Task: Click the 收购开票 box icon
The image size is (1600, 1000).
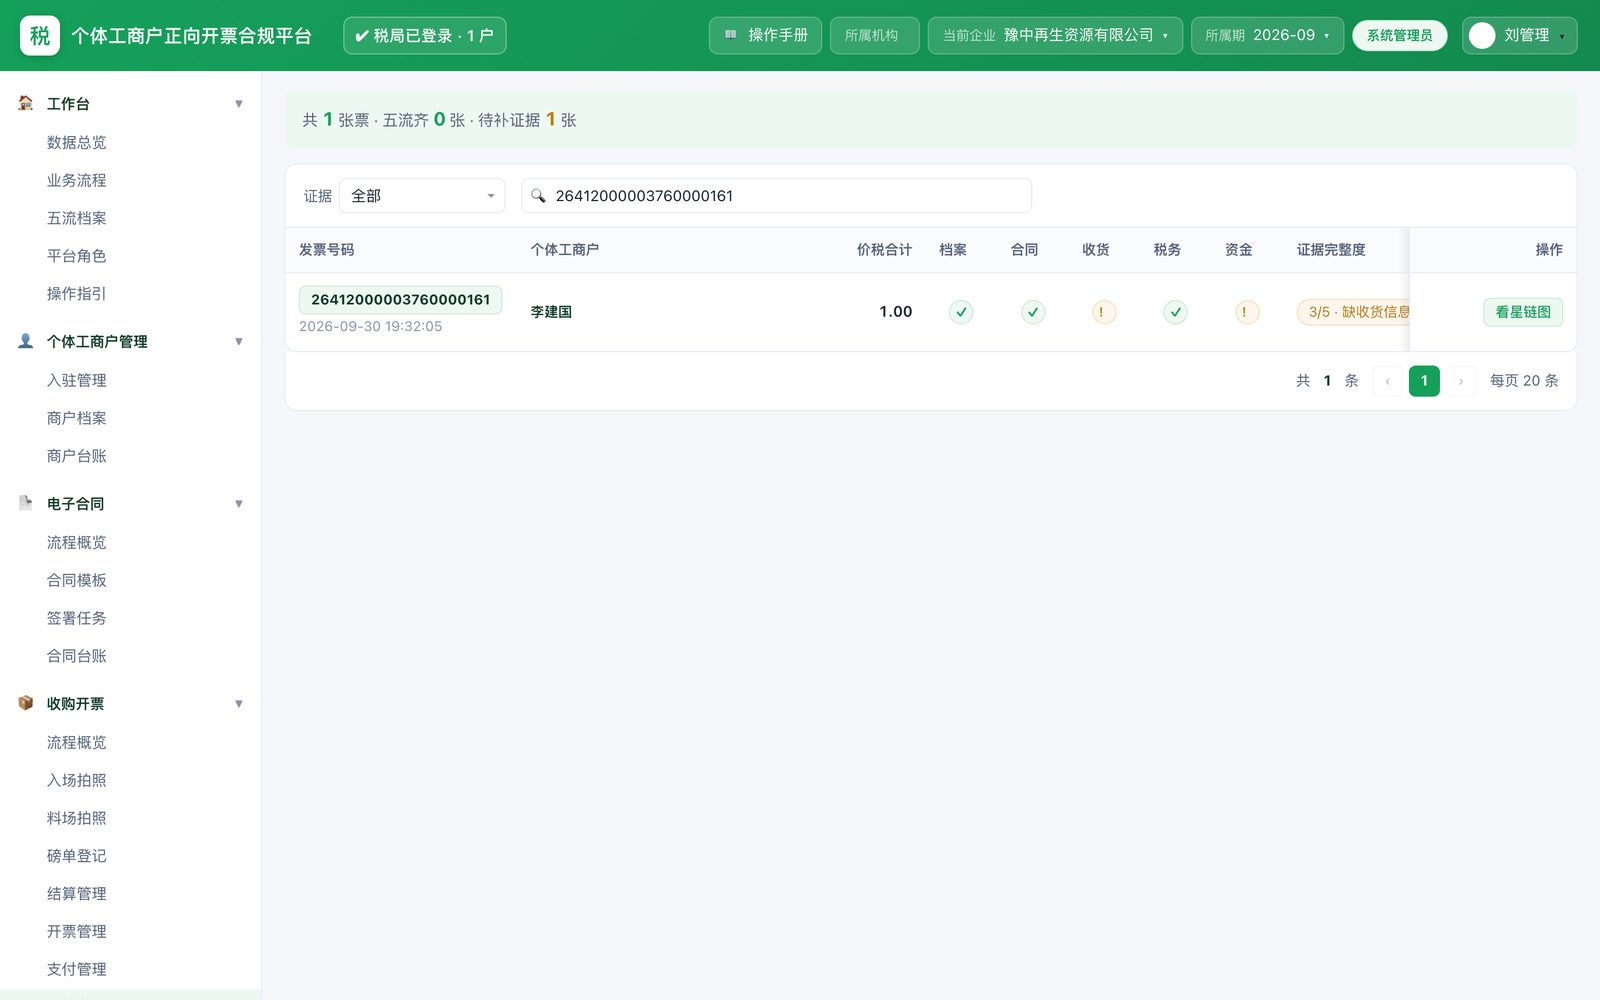Action: pyautogui.click(x=26, y=703)
